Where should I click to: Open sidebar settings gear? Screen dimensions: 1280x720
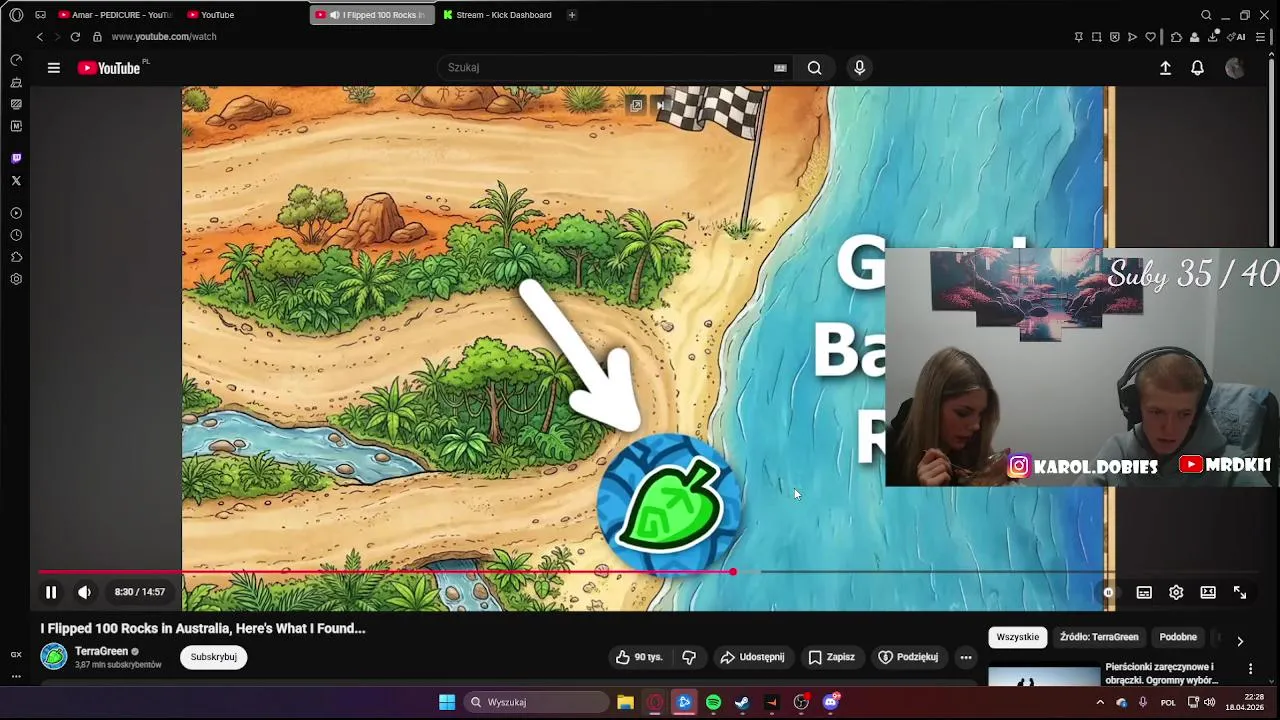click(16, 279)
